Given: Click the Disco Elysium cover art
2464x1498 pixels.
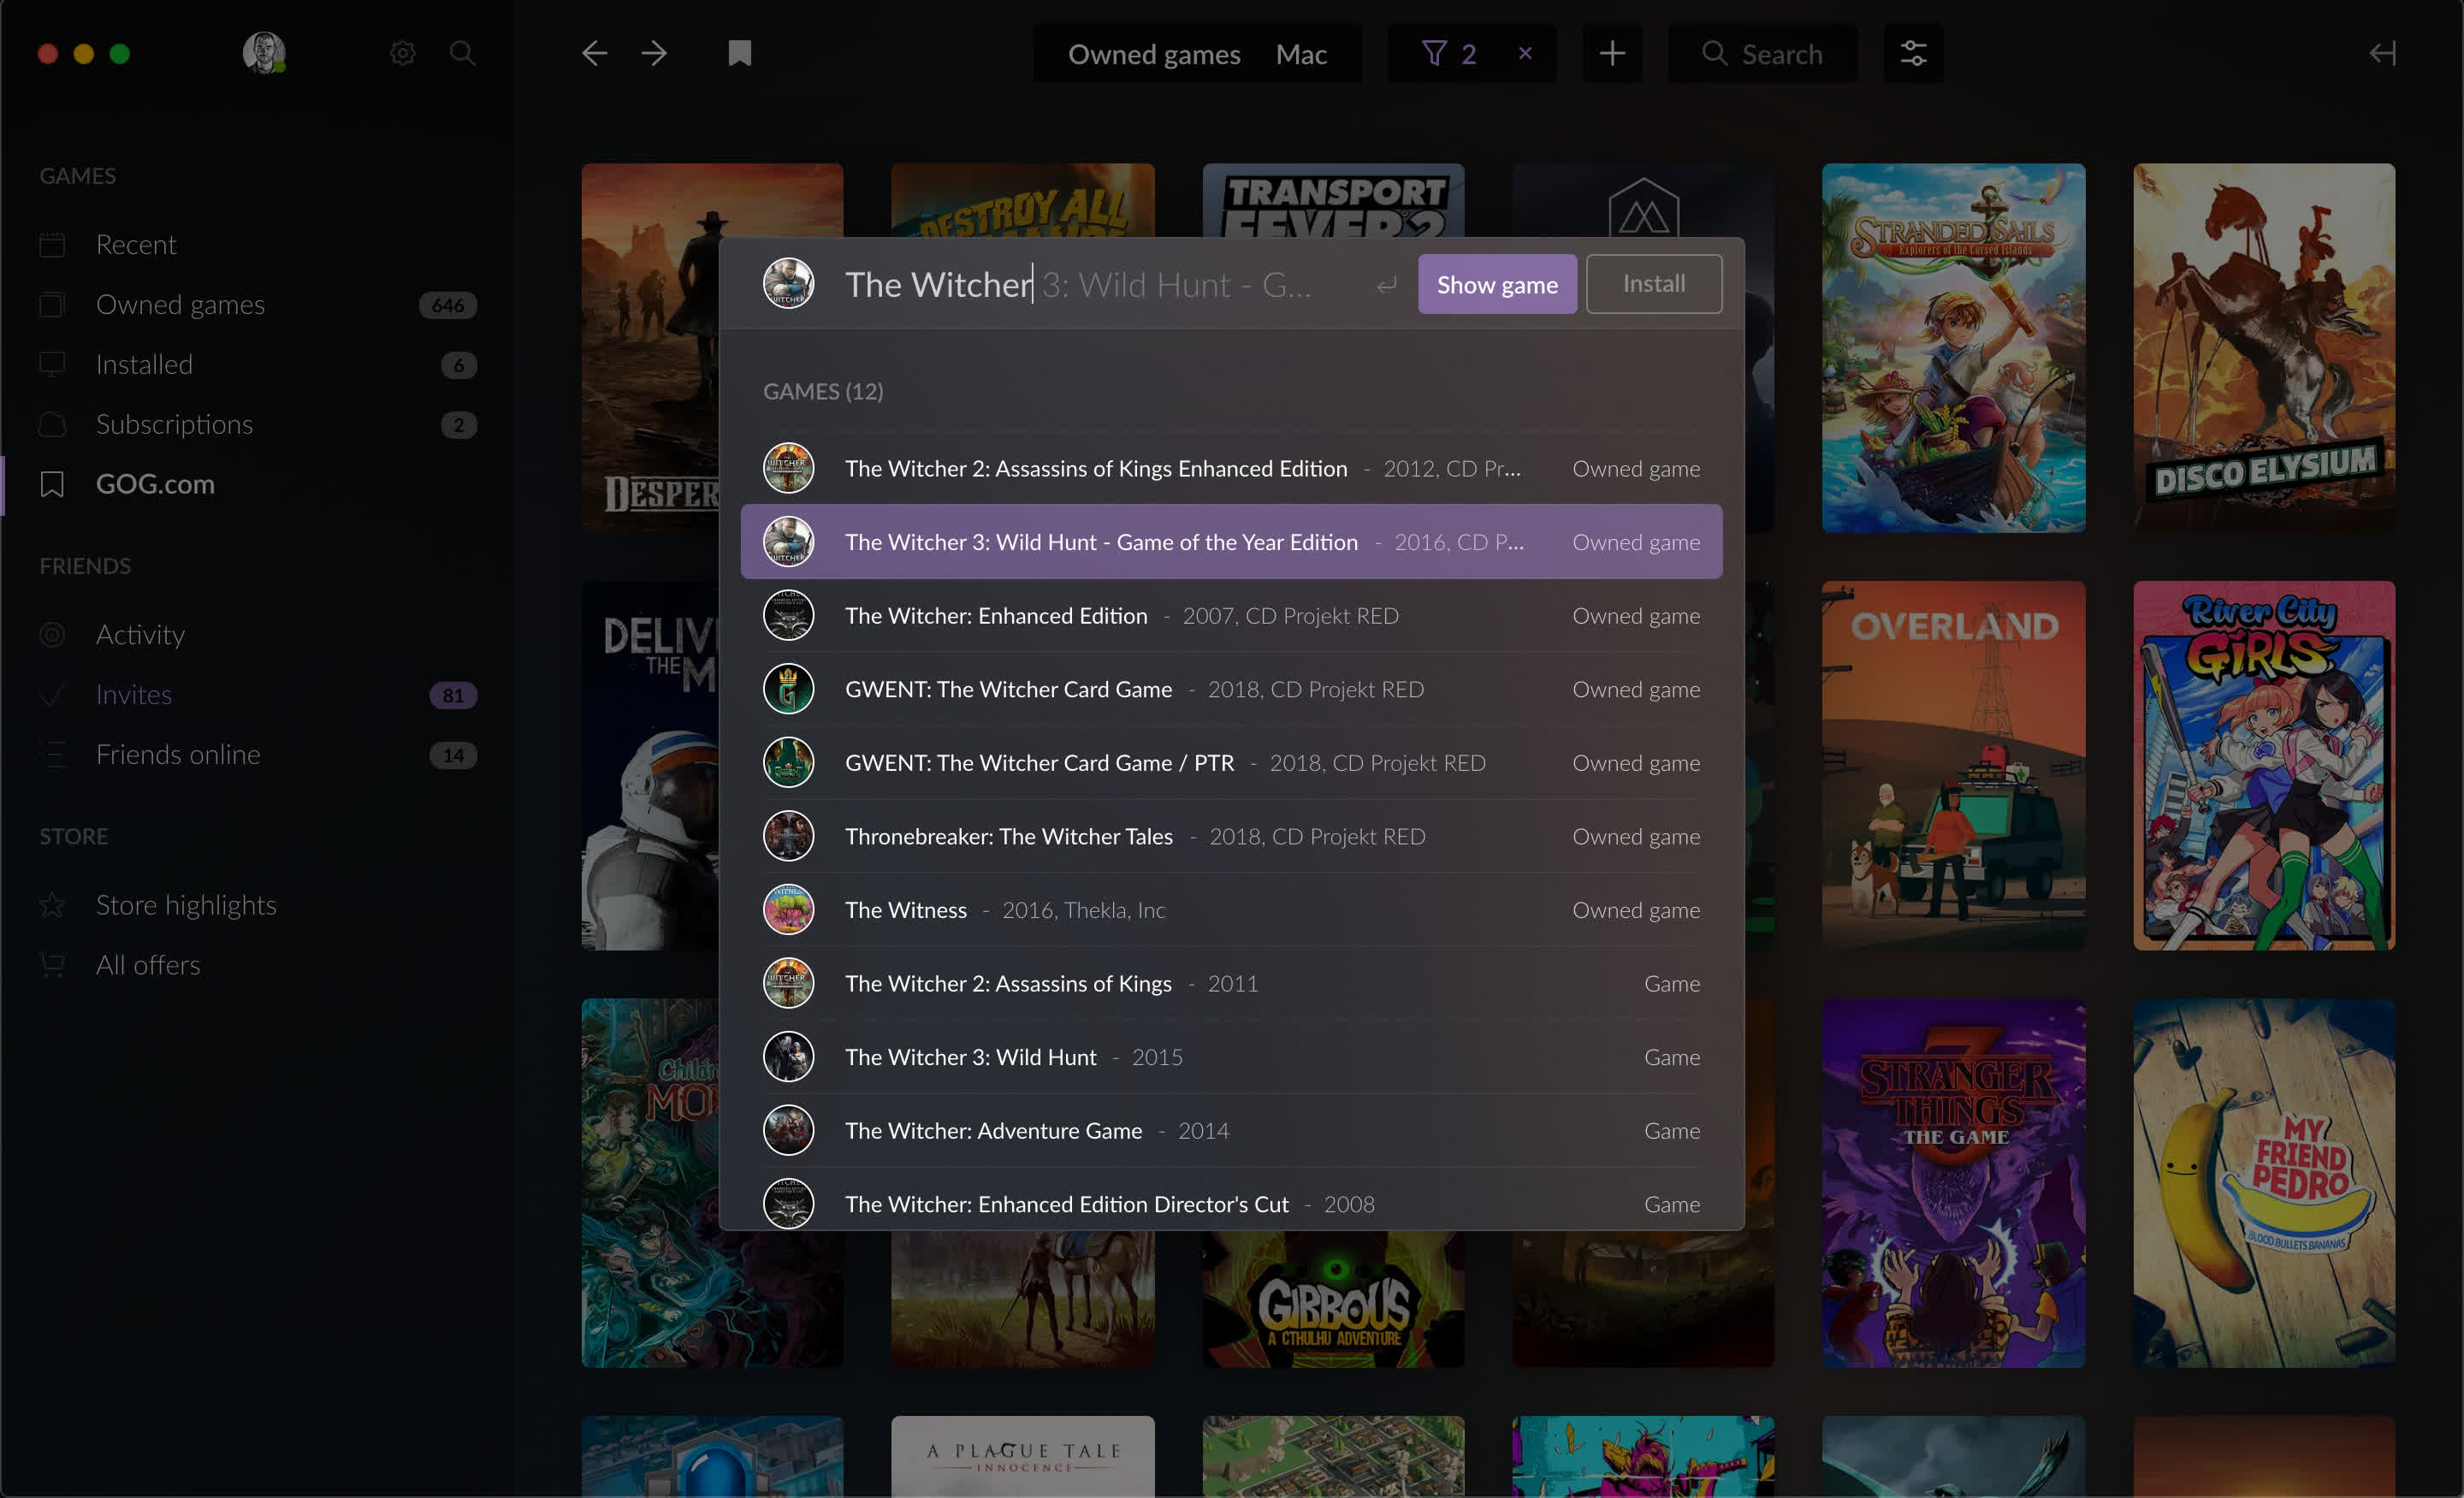Looking at the screenshot, I should (2264, 350).
